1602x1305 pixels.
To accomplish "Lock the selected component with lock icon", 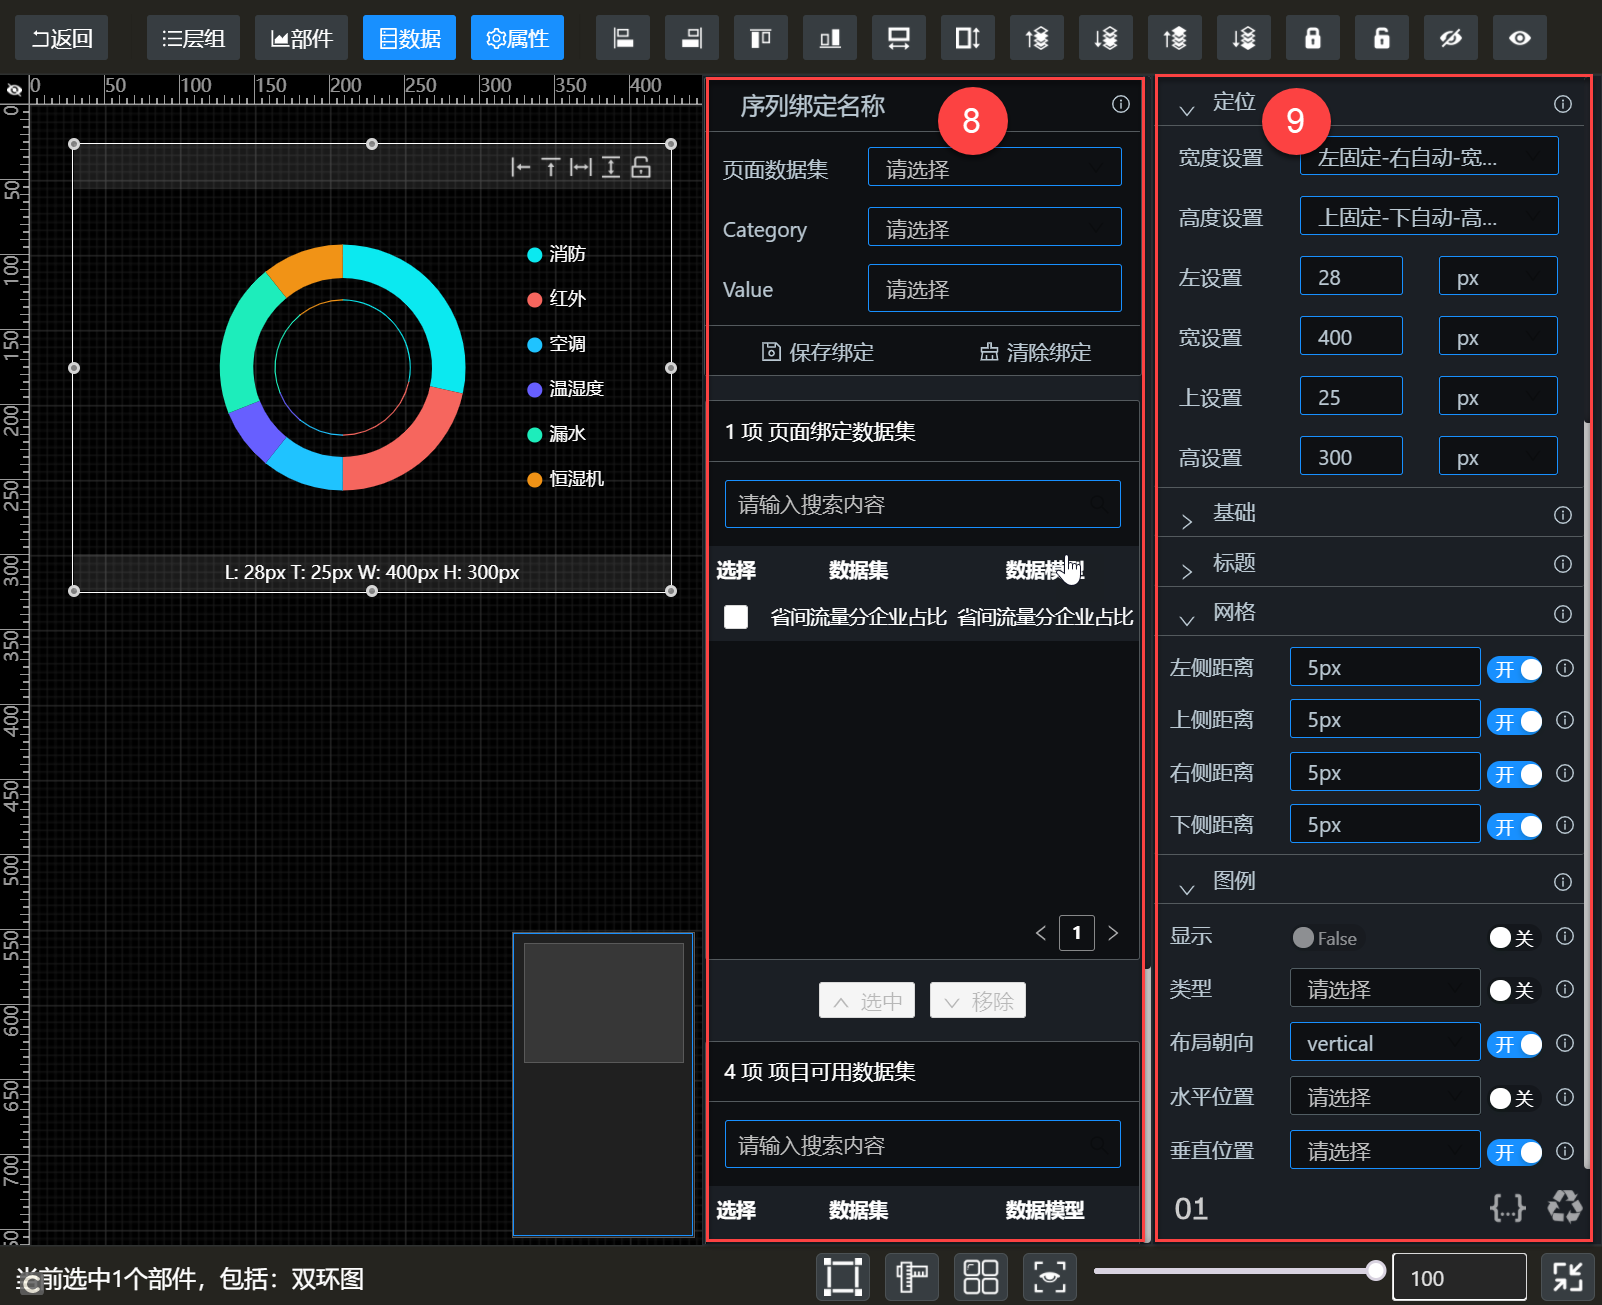I will [1313, 38].
